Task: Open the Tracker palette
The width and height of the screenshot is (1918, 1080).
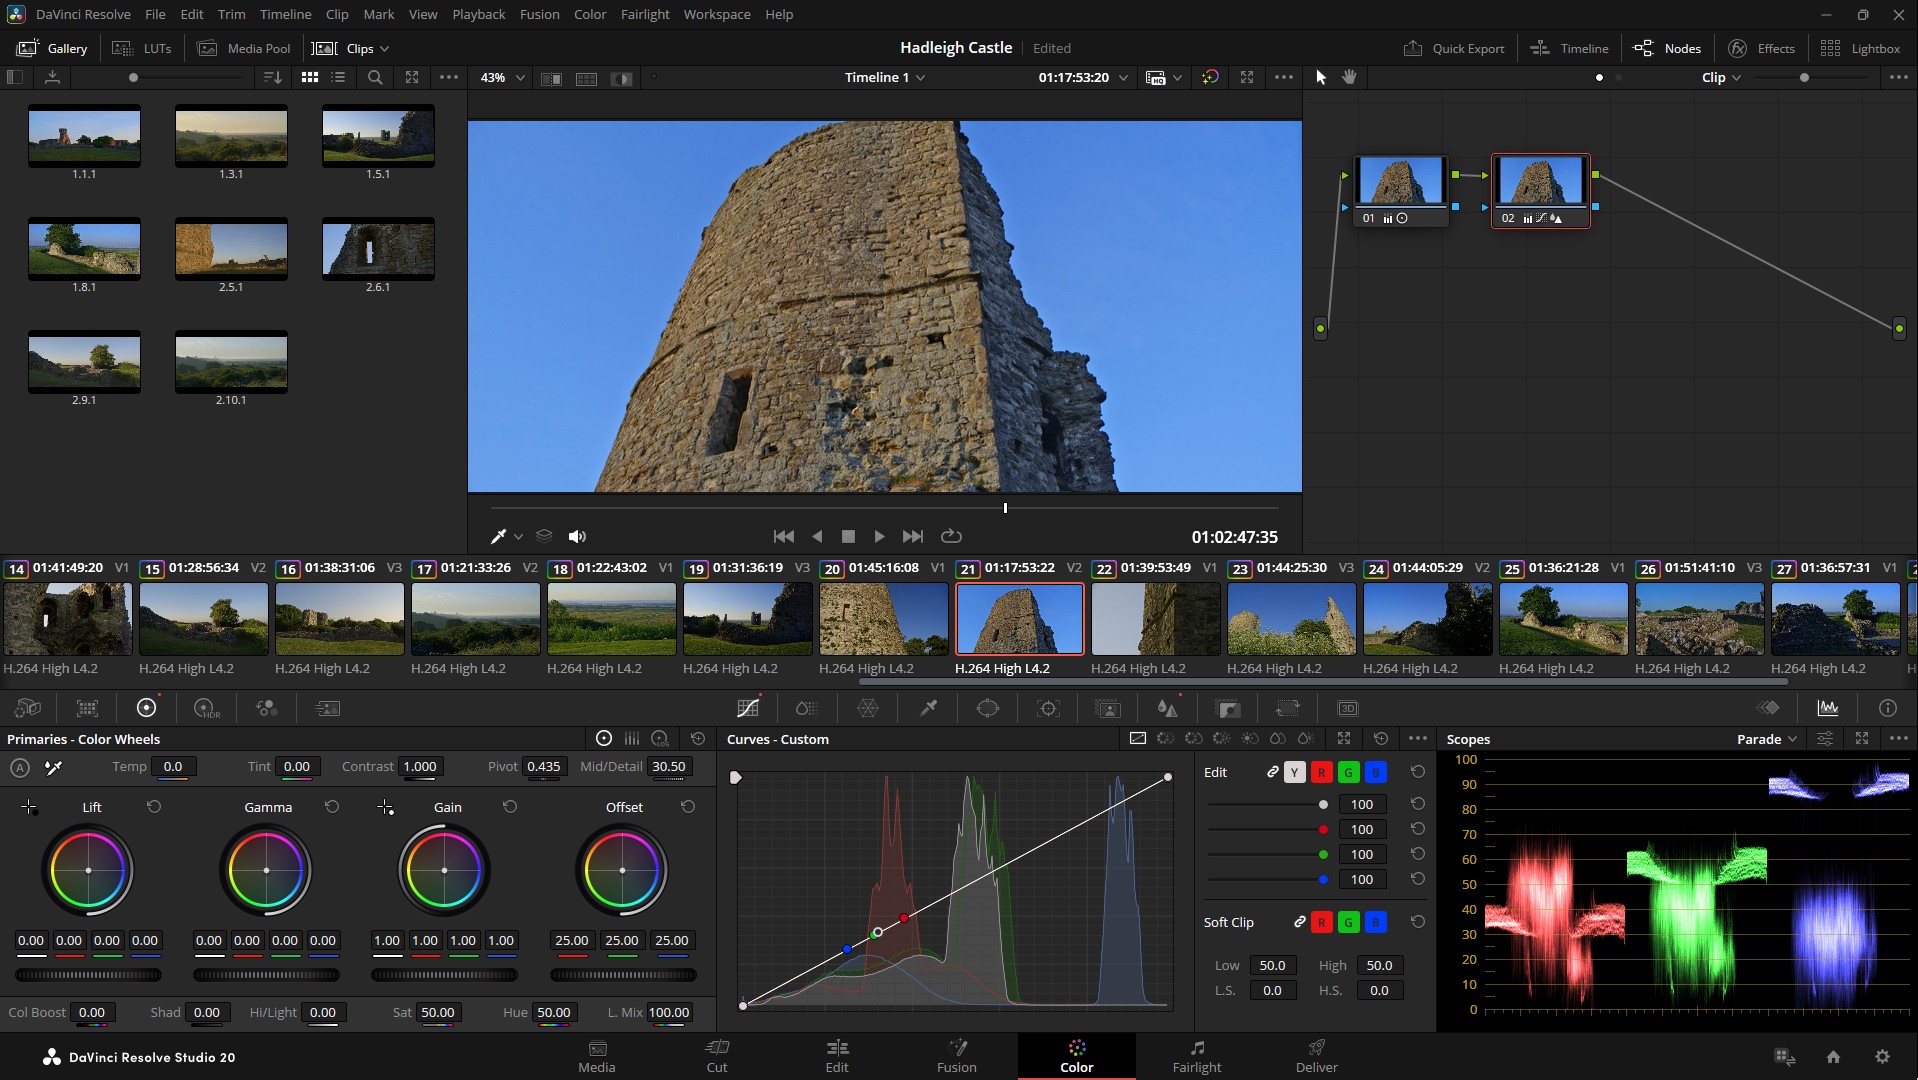Action: (x=1048, y=708)
